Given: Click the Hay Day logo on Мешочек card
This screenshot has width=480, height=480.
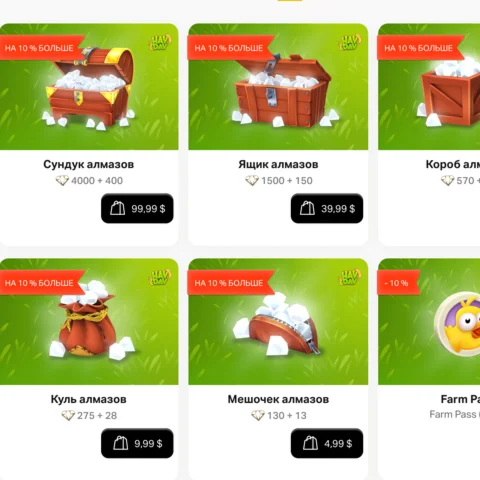Looking at the screenshot, I should click(x=350, y=278).
